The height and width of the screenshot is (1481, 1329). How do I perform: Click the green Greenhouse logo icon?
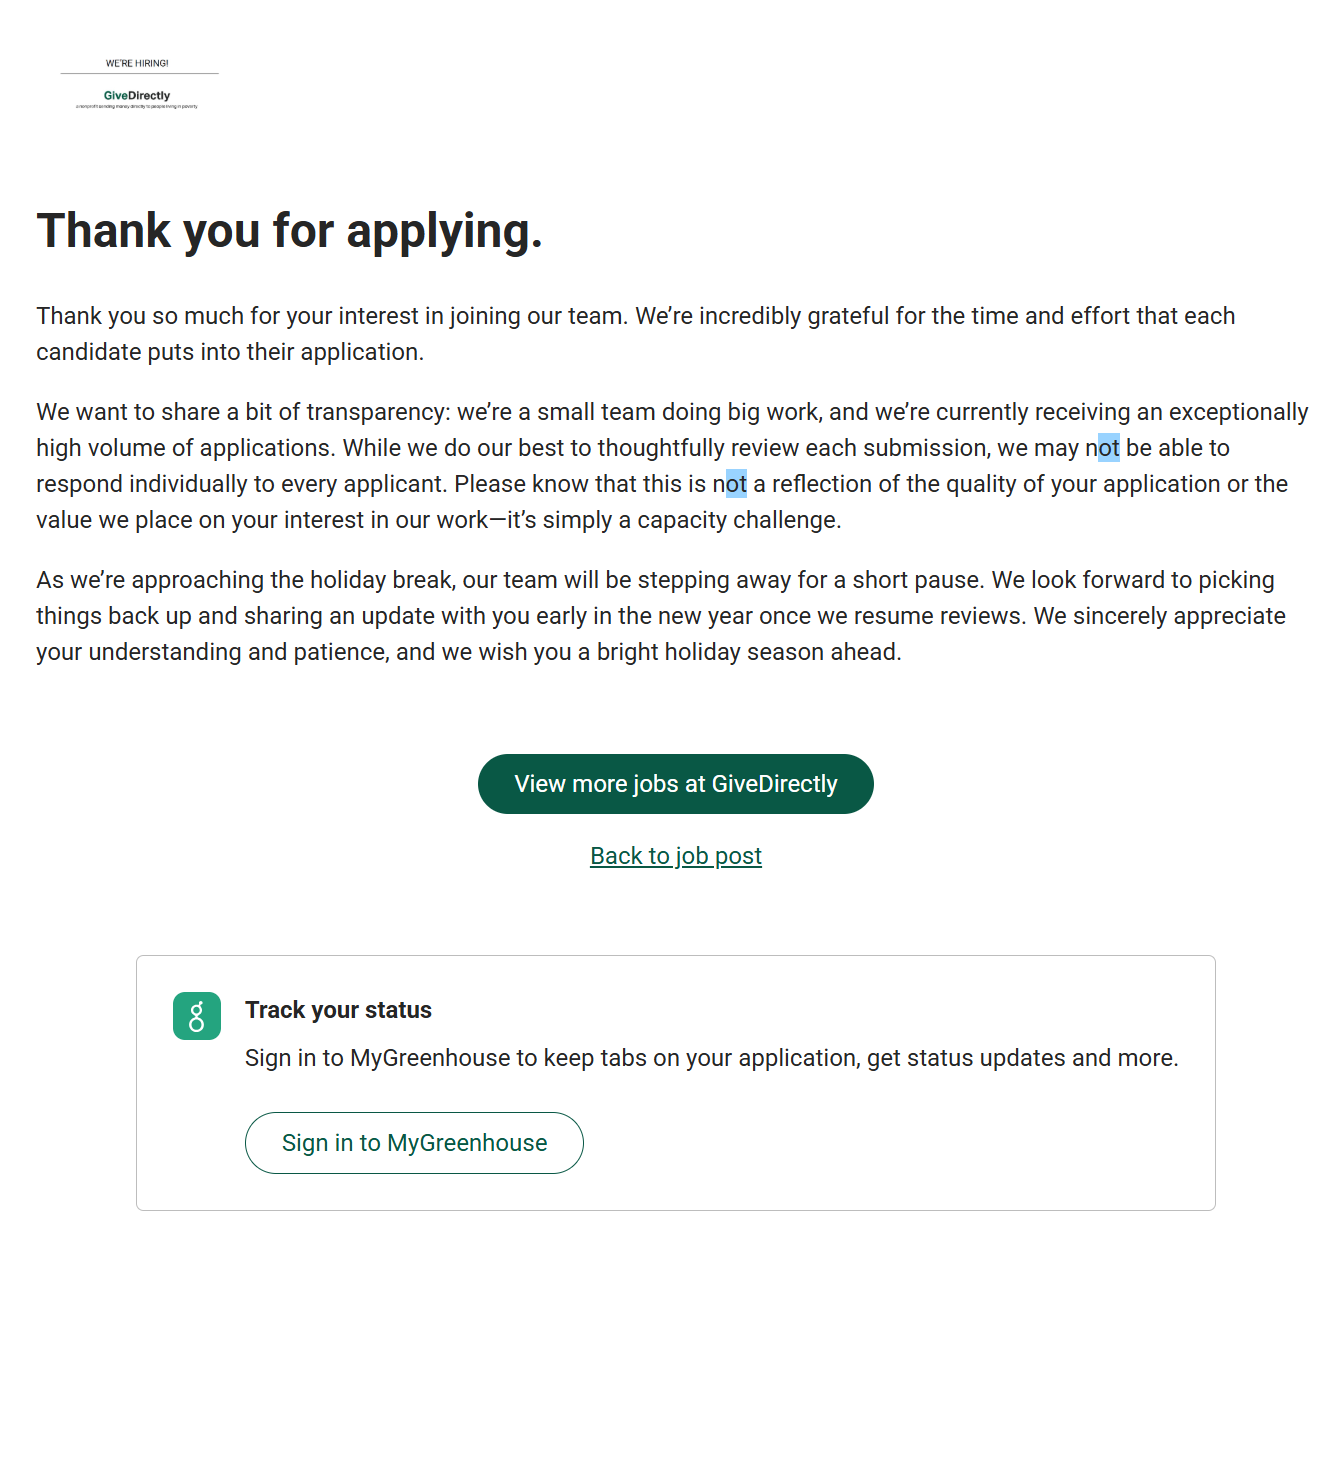point(197,1016)
